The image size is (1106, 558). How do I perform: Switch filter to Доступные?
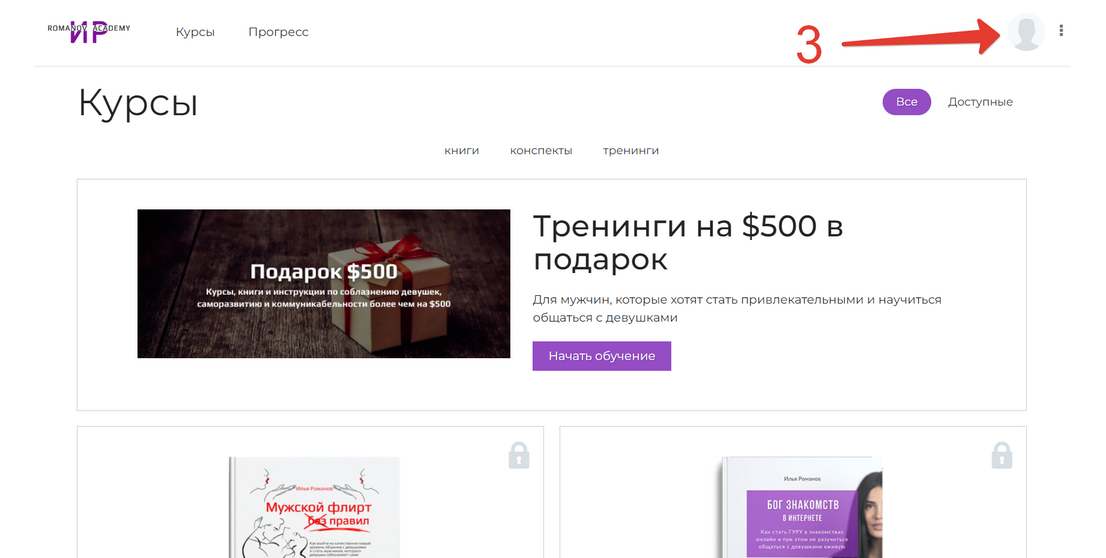[x=980, y=102]
